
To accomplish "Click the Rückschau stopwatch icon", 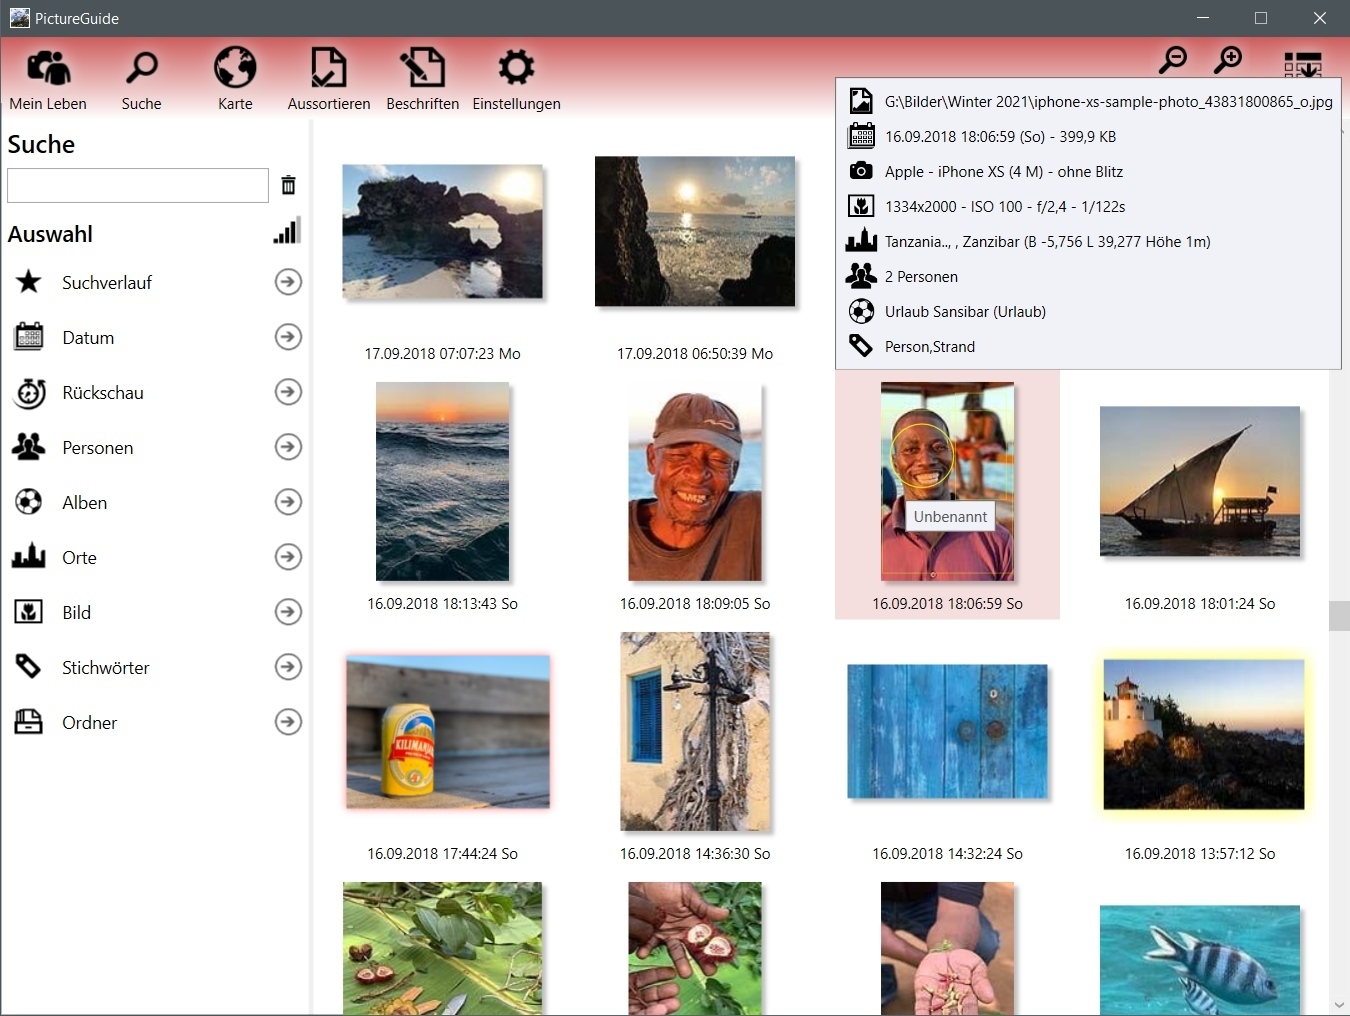I will [x=29, y=392].
